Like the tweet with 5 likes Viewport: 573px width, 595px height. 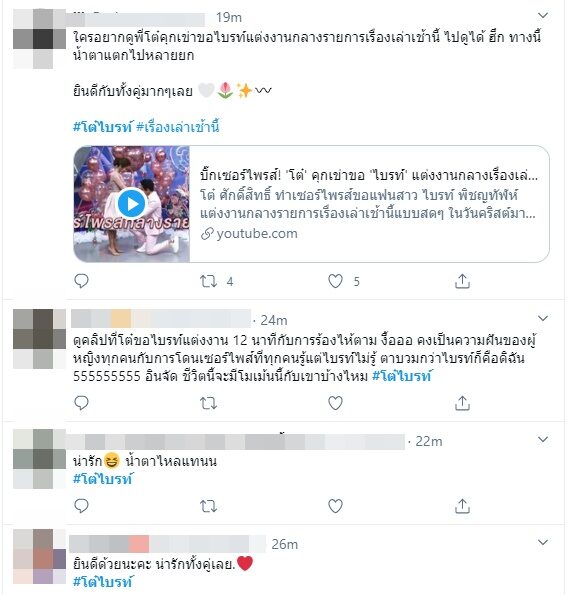(335, 281)
